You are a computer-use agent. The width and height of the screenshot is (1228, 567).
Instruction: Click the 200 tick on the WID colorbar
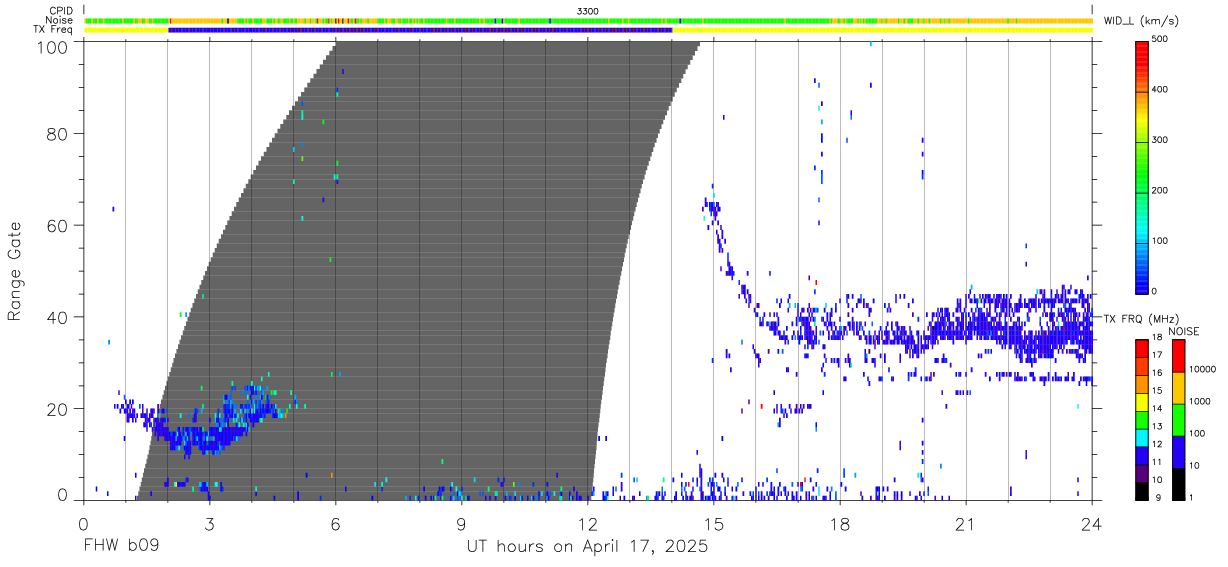point(1158,190)
